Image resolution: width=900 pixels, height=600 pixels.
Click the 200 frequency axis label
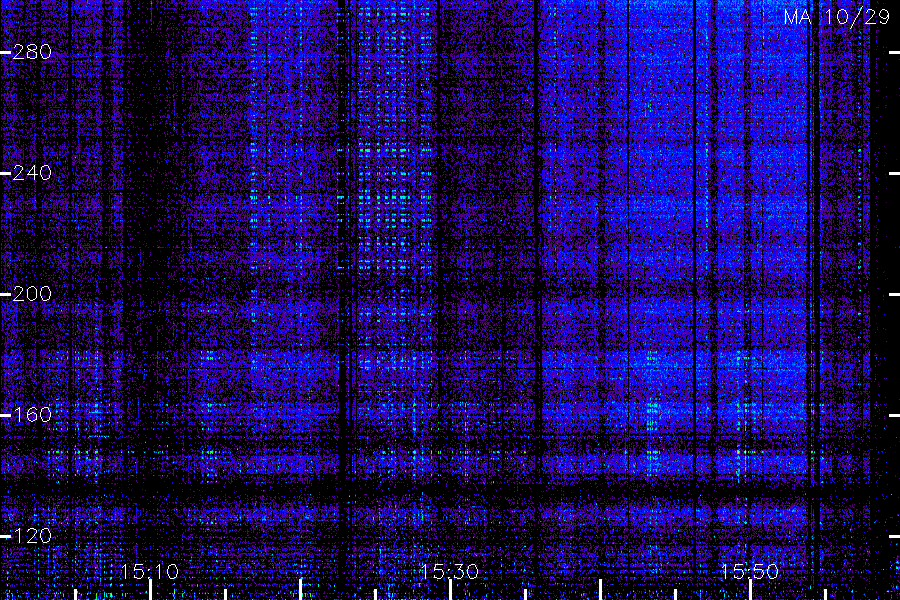(x=32, y=294)
